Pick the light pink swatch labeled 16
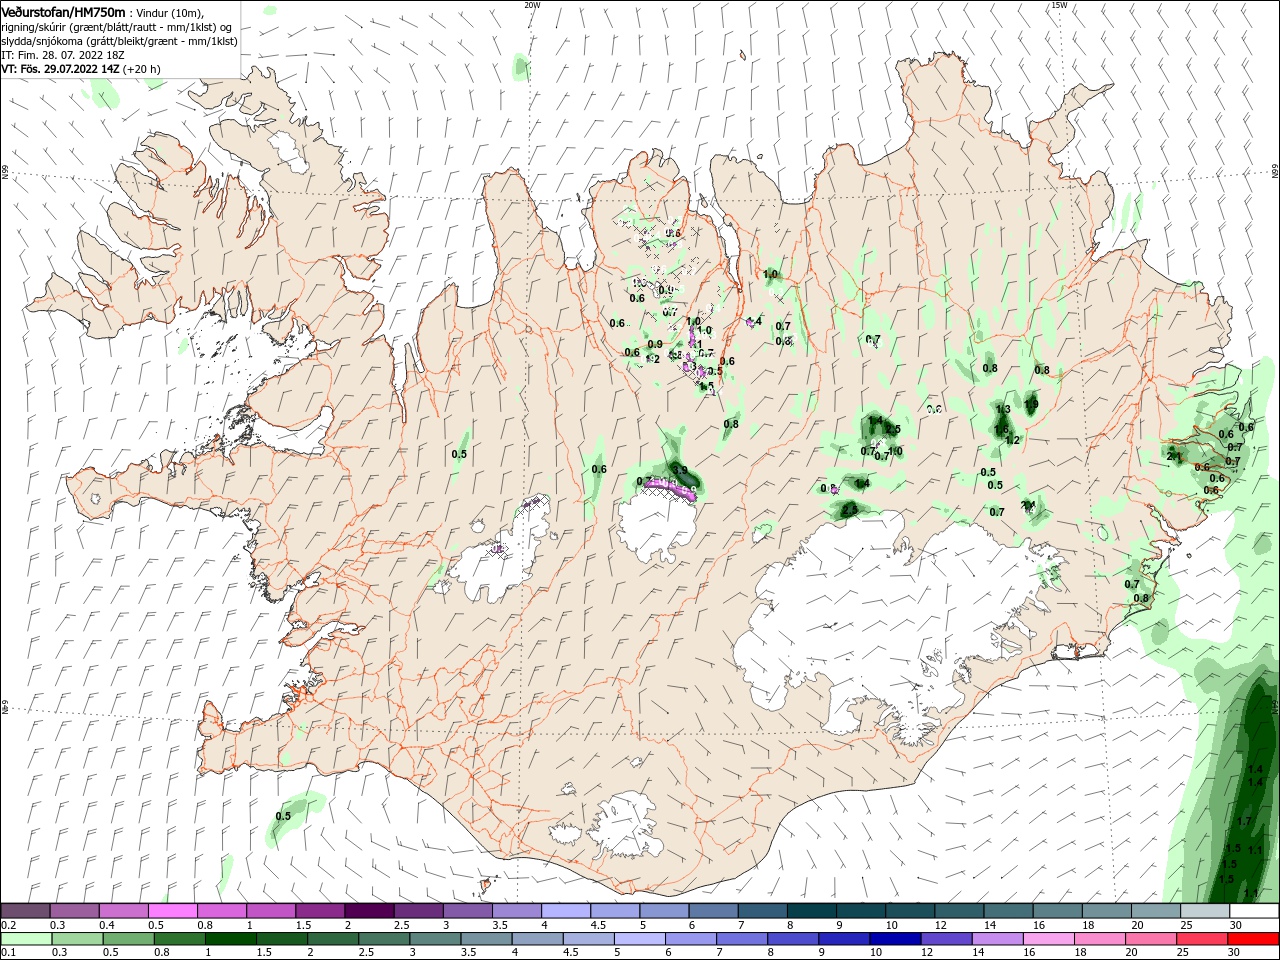The image size is (1280, 960). (x=1047, y=939)
